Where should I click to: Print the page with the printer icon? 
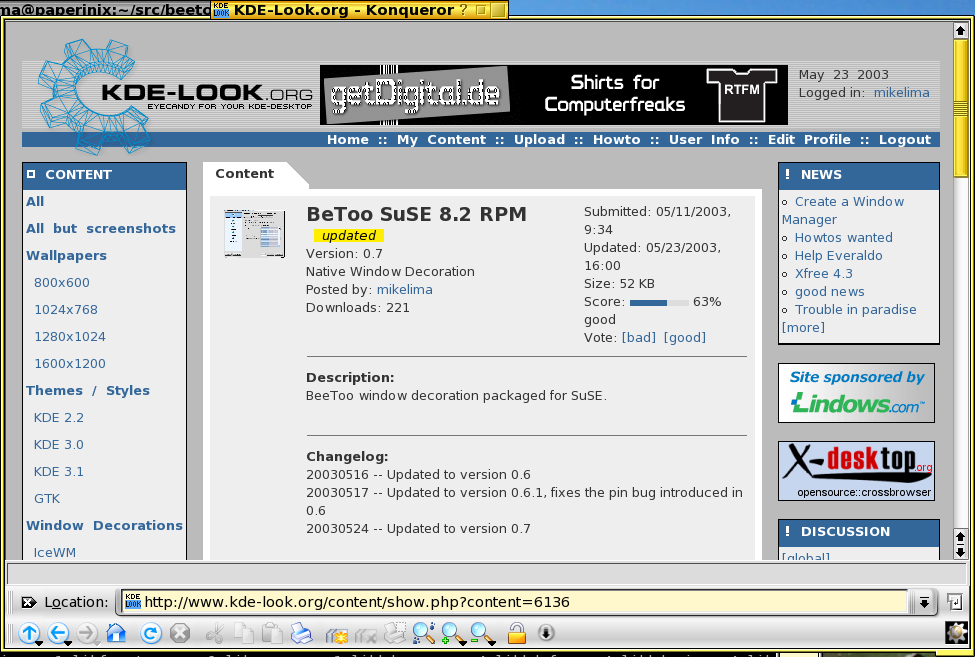(302, 633)
